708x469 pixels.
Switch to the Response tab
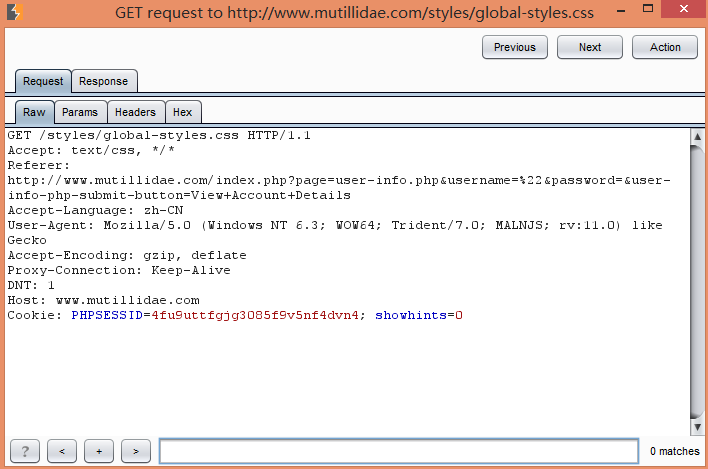(x=103, y=81)
